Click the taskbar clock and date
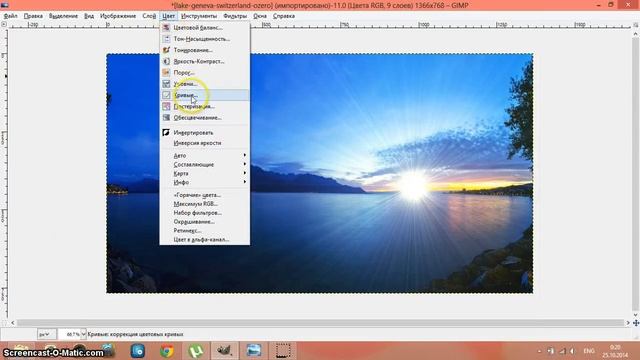The height and width of the screenshot is (360, 640). coord(615,351)
